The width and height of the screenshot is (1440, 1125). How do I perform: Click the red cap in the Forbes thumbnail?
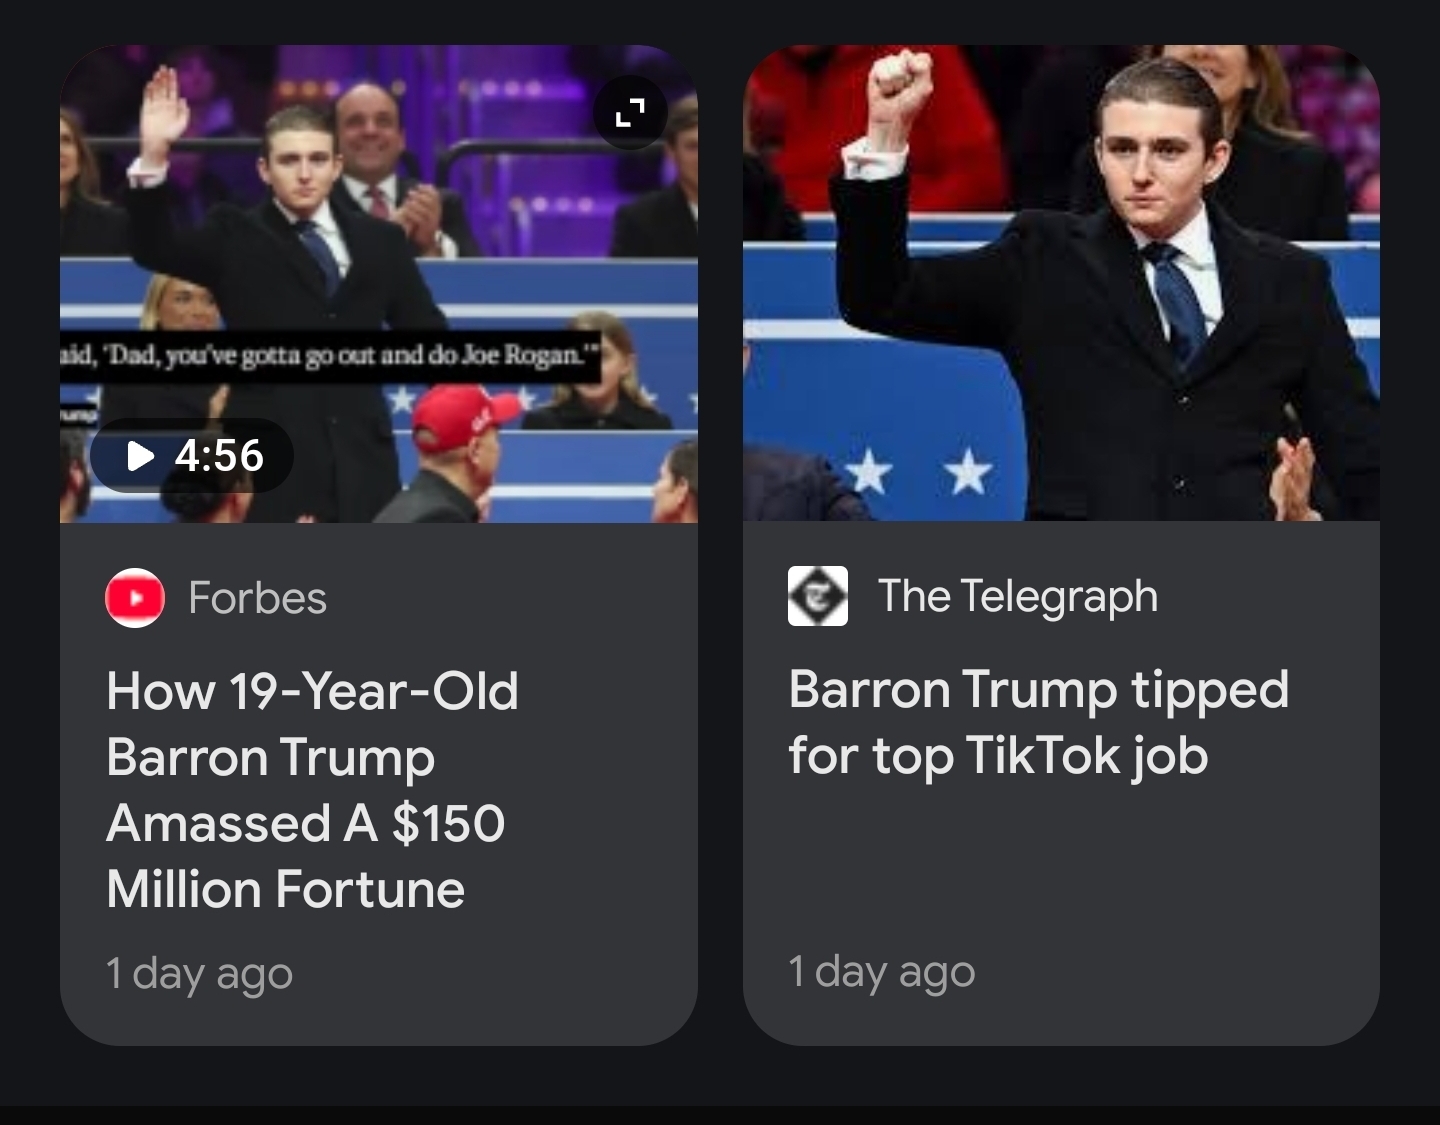pos(468,413)
